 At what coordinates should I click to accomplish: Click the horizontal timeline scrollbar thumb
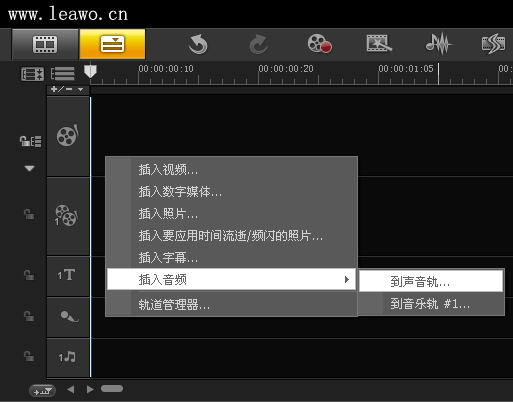pyautogui.click(x=112, y=389)
